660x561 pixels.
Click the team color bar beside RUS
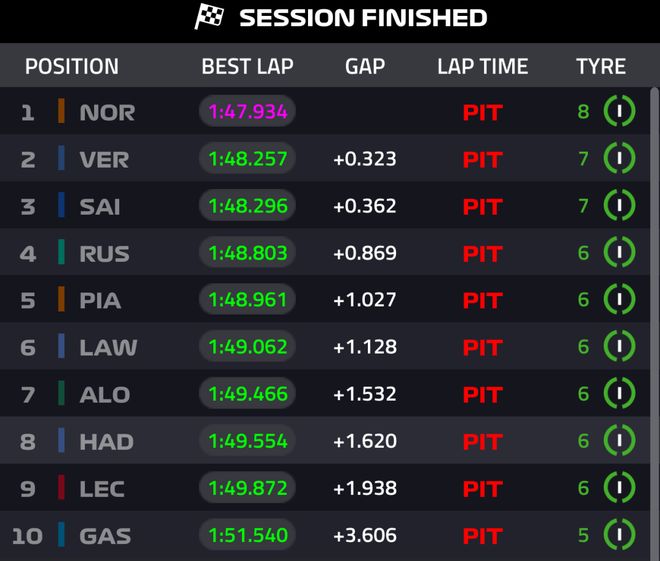(62, 253)
